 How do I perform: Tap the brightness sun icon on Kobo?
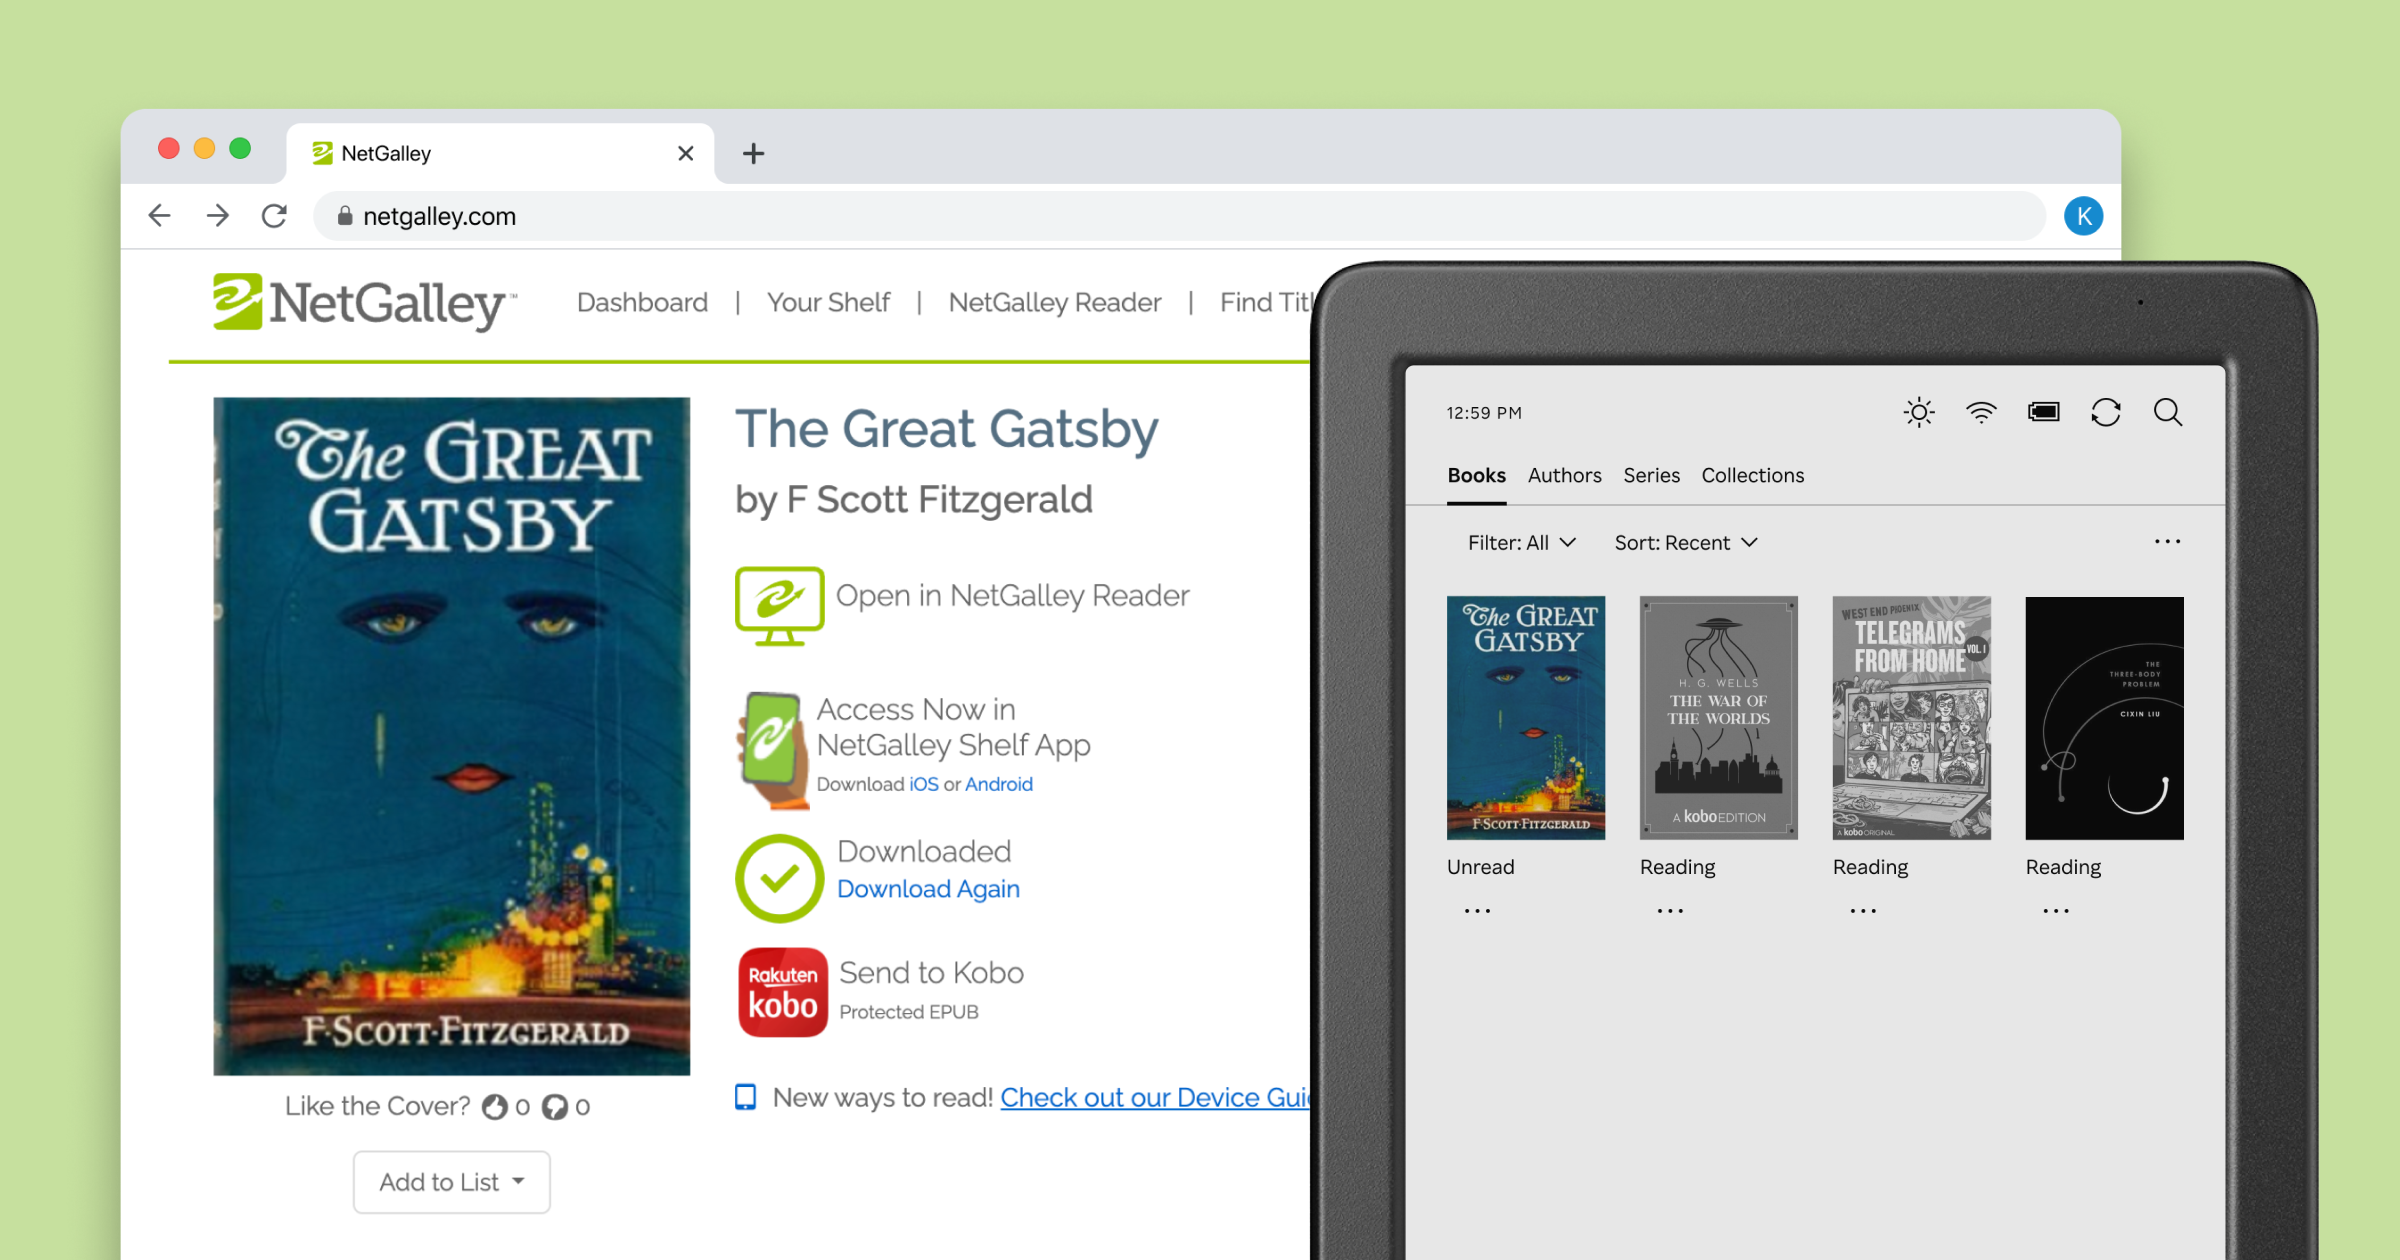pyautogui.click(x=1919, y=412)
